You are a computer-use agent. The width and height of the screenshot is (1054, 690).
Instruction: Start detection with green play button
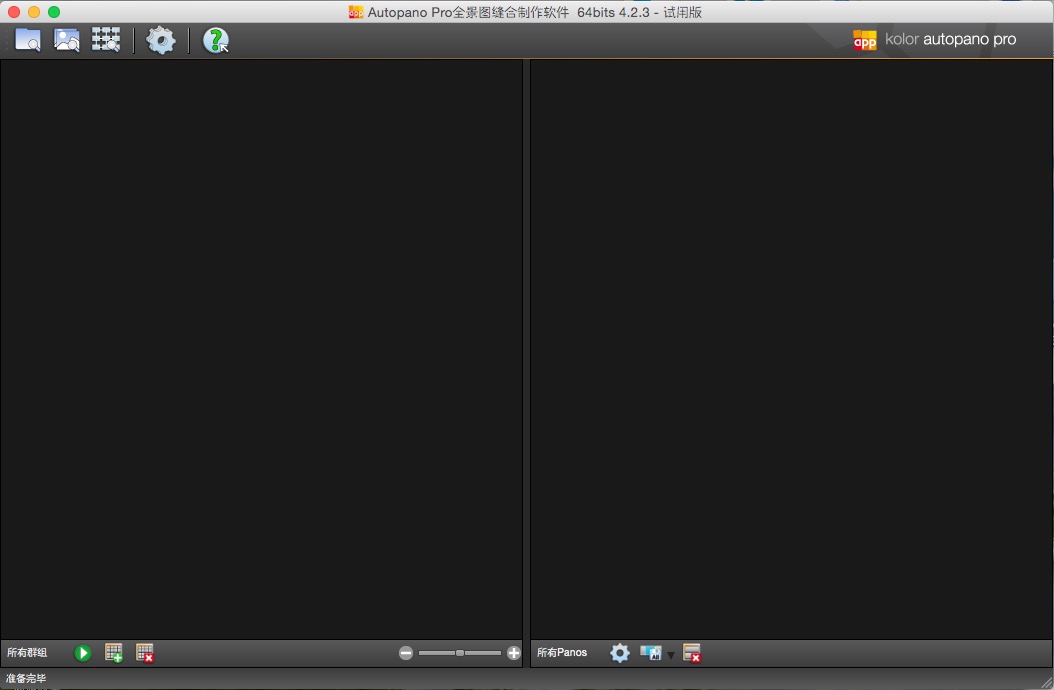coord(83,653)
